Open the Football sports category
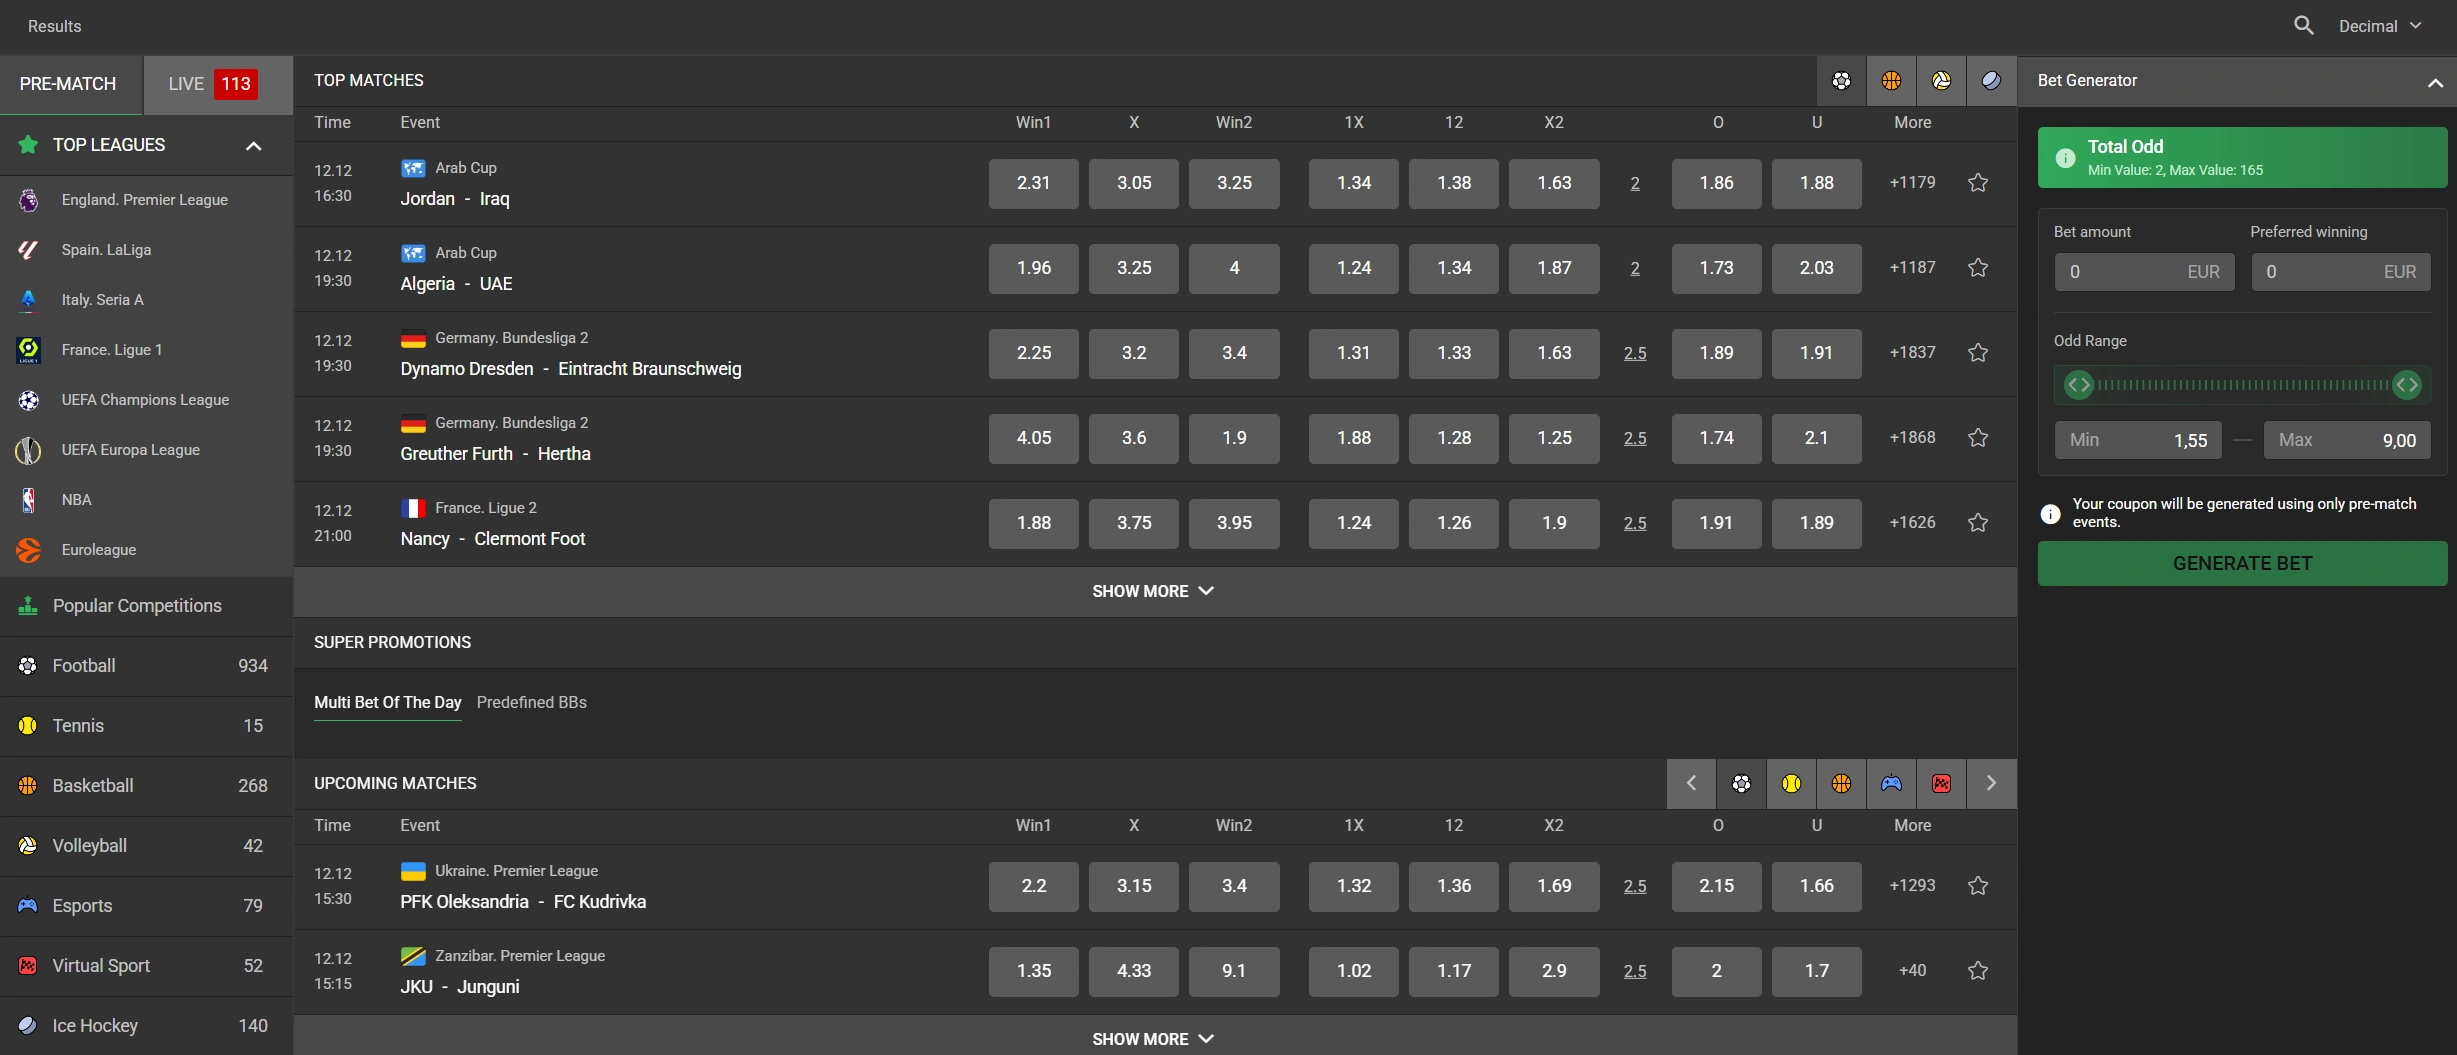 click(146, 666)
